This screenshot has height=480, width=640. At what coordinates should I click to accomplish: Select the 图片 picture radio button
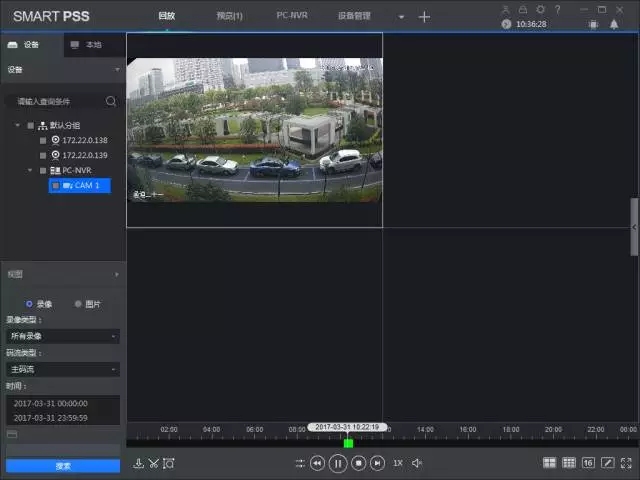pos(78,304)
